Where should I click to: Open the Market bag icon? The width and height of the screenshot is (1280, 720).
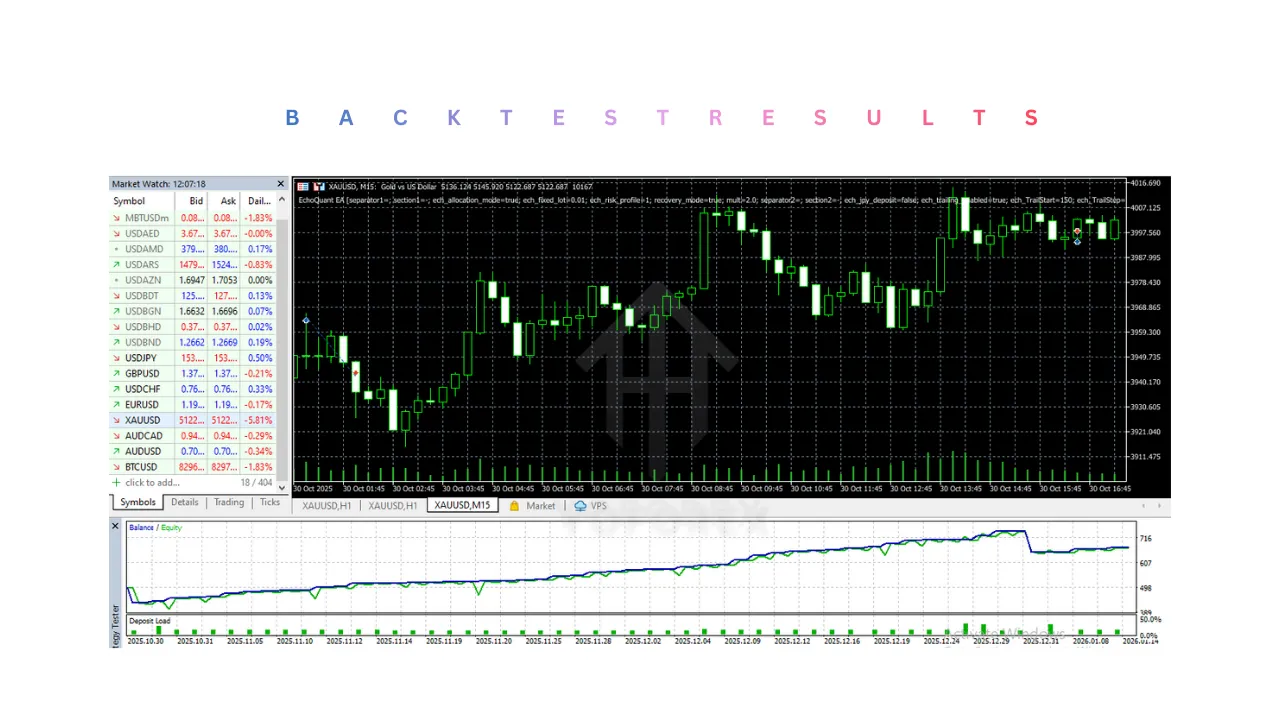click(515, 506)
